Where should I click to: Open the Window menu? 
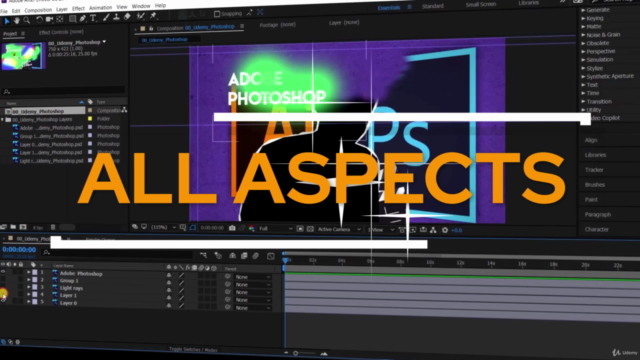pyautogui.click(x=141, y=6)
